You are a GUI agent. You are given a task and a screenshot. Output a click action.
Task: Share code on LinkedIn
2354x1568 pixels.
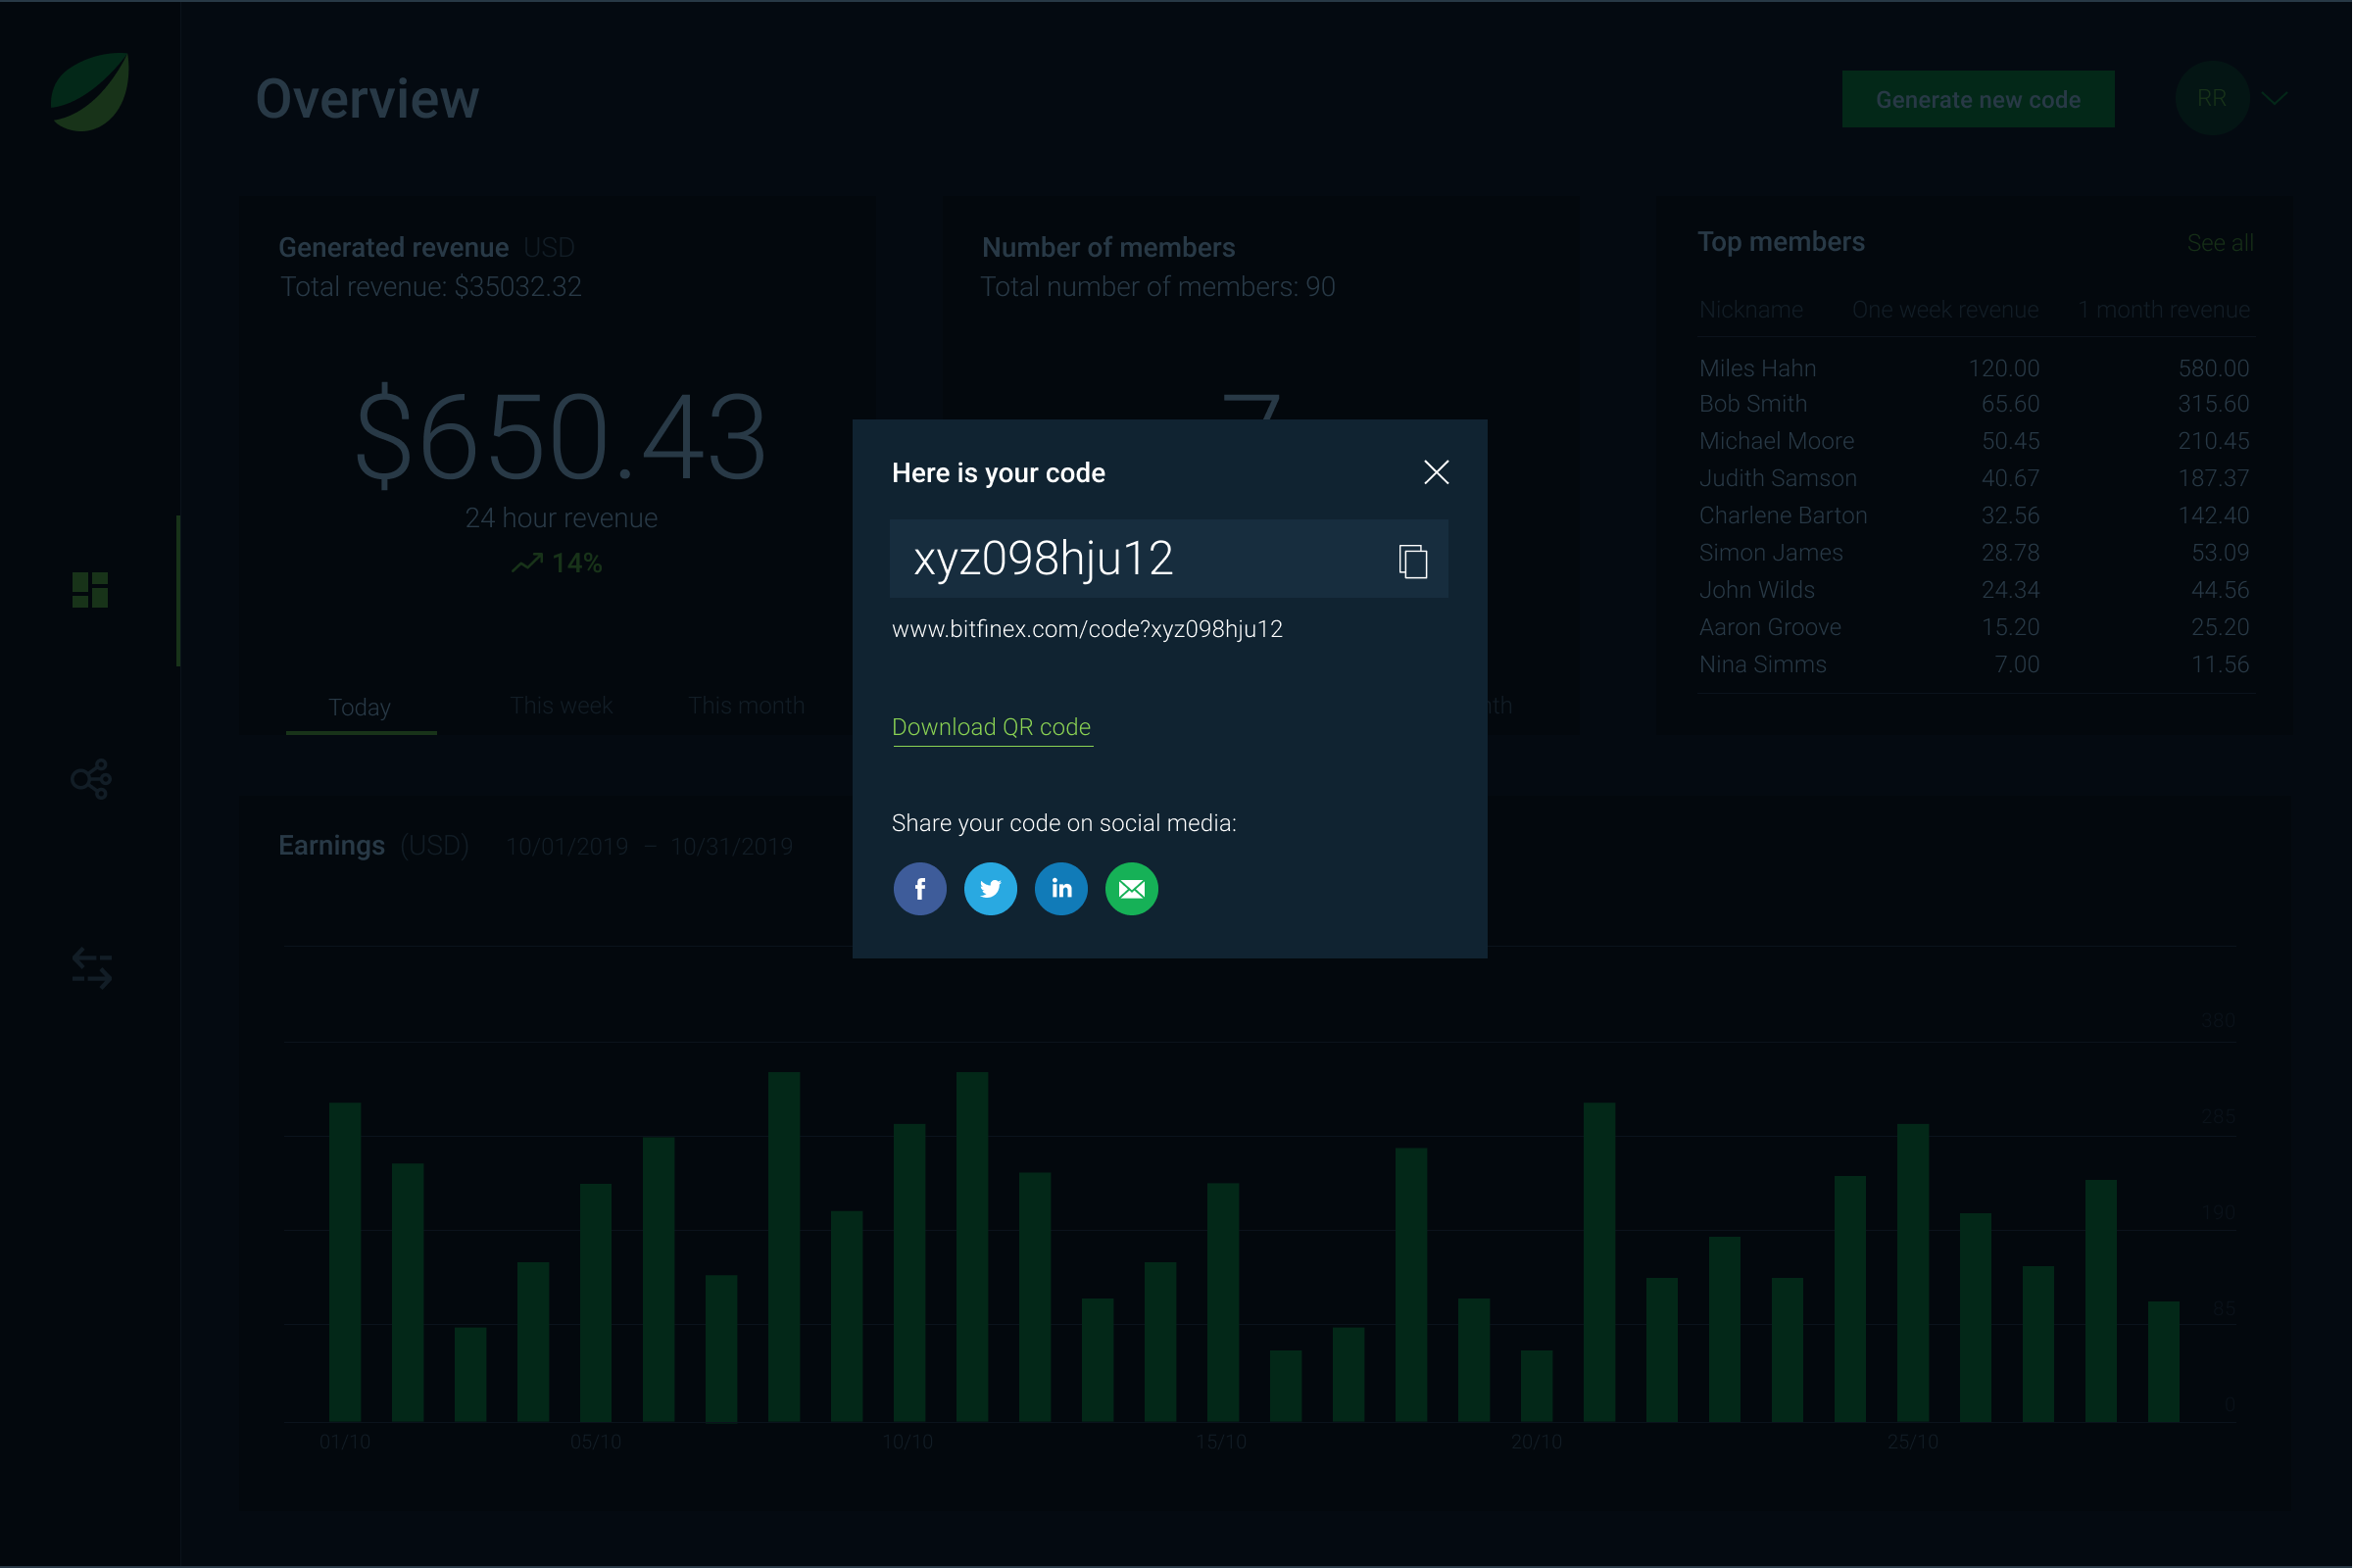(x=1061, y=889)
